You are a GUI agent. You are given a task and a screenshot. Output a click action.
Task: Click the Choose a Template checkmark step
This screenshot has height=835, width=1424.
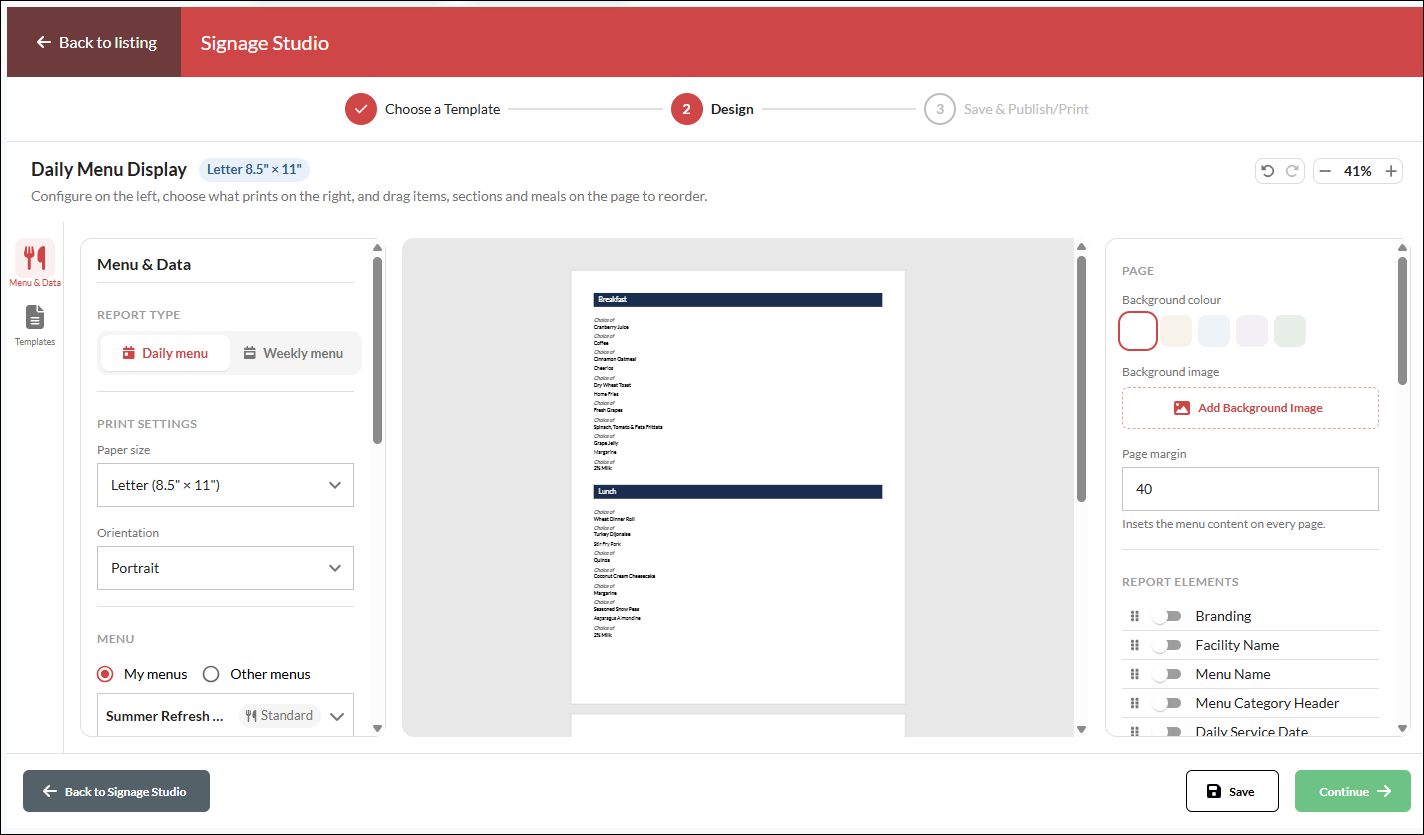(361, 109)
